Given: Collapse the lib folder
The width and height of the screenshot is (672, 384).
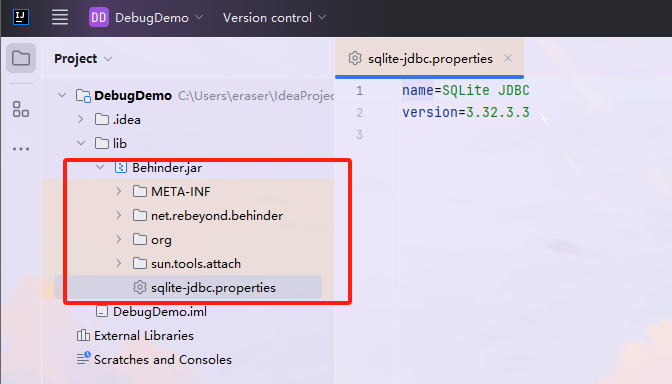Looking at the screenshot, I should (81, 143).
